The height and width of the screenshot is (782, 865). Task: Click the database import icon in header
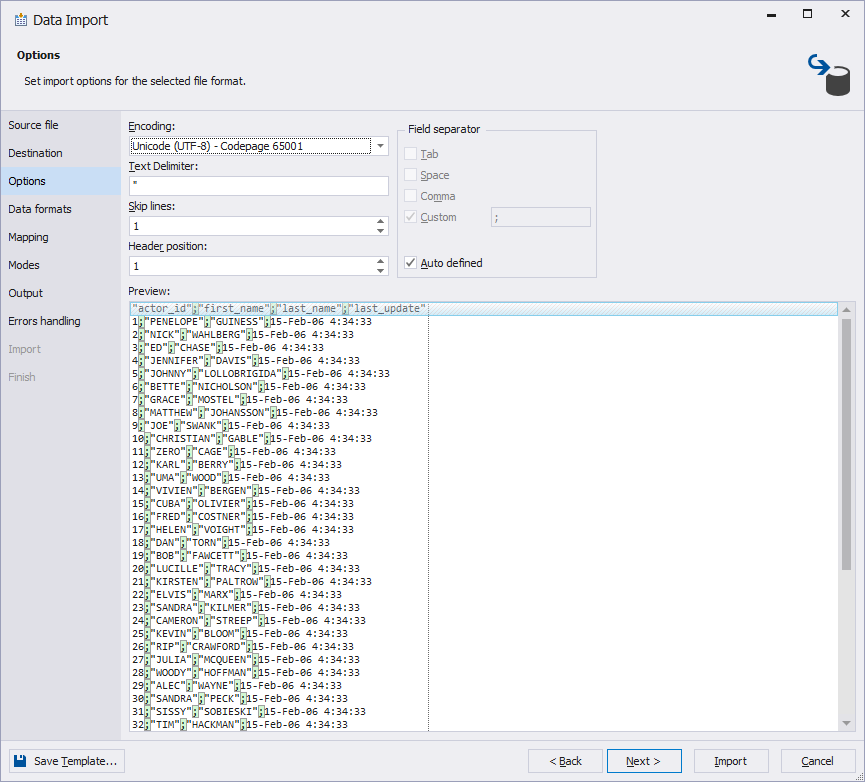point(829,75)
